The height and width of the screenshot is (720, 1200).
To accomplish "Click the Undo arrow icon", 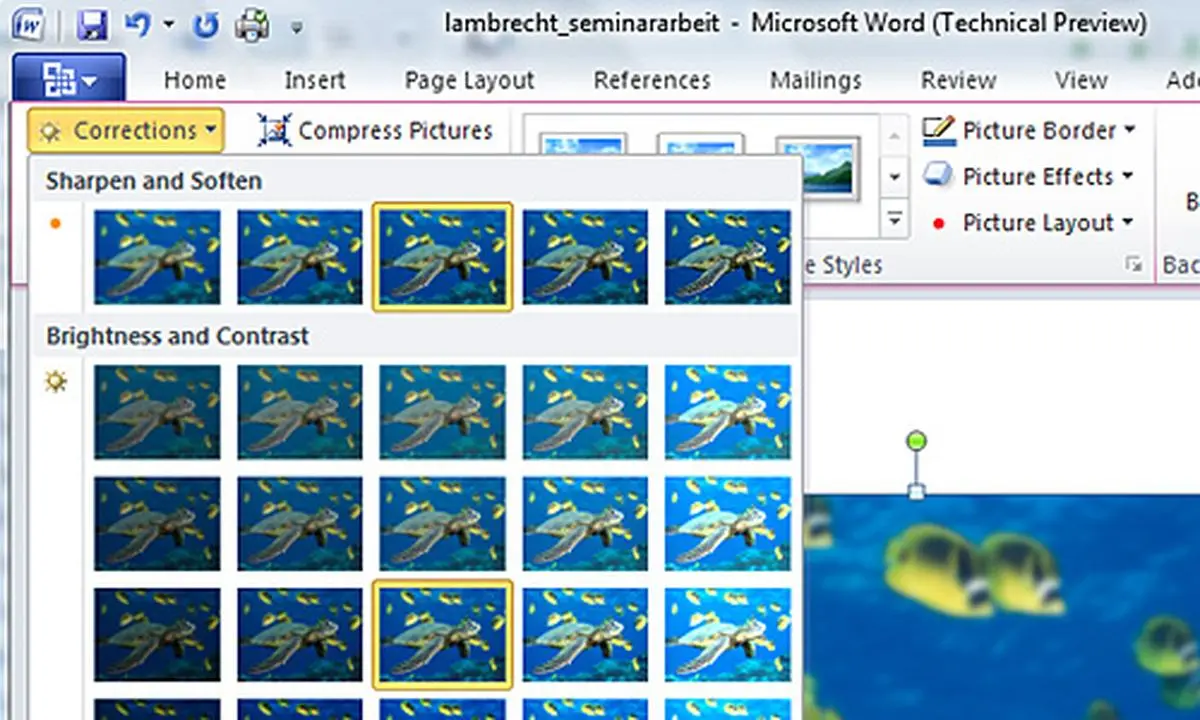I will click(137, 23).
